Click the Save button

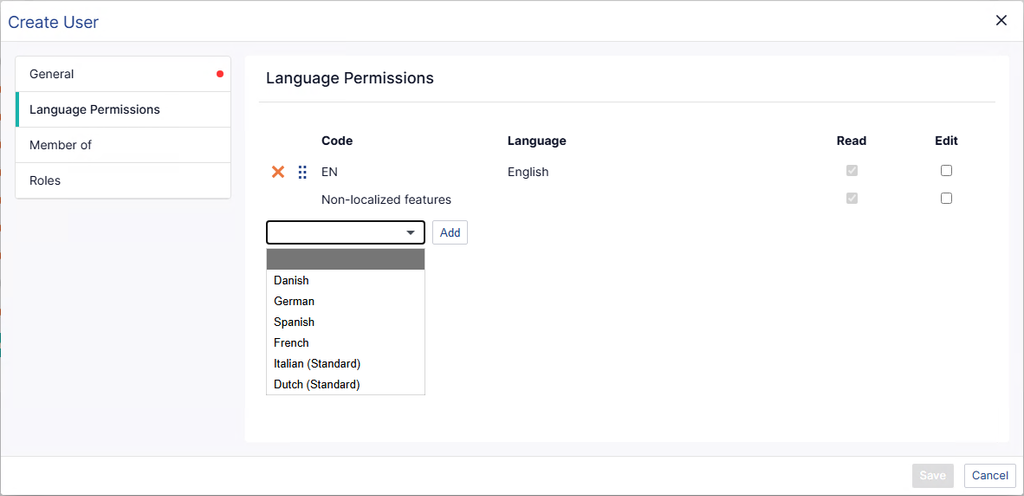933,476
